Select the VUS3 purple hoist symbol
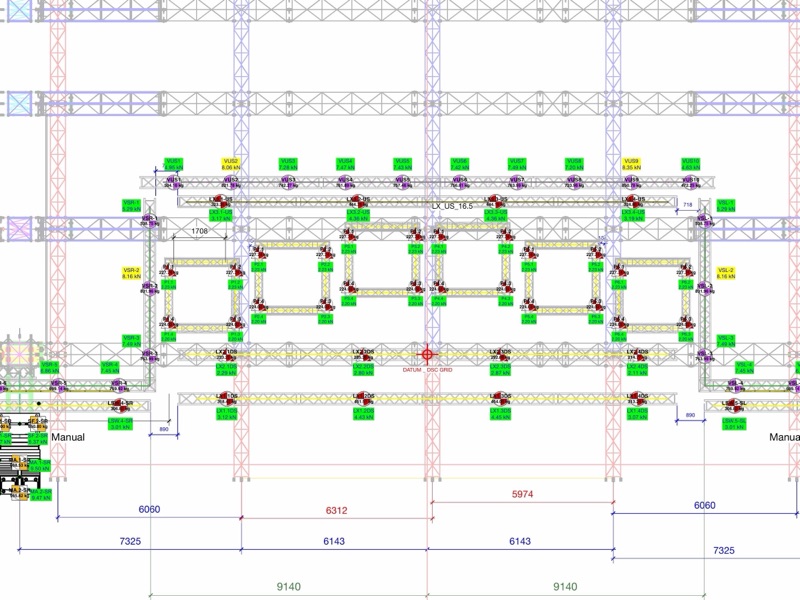This screenshot has height=600, width=800. click(287, 182)
